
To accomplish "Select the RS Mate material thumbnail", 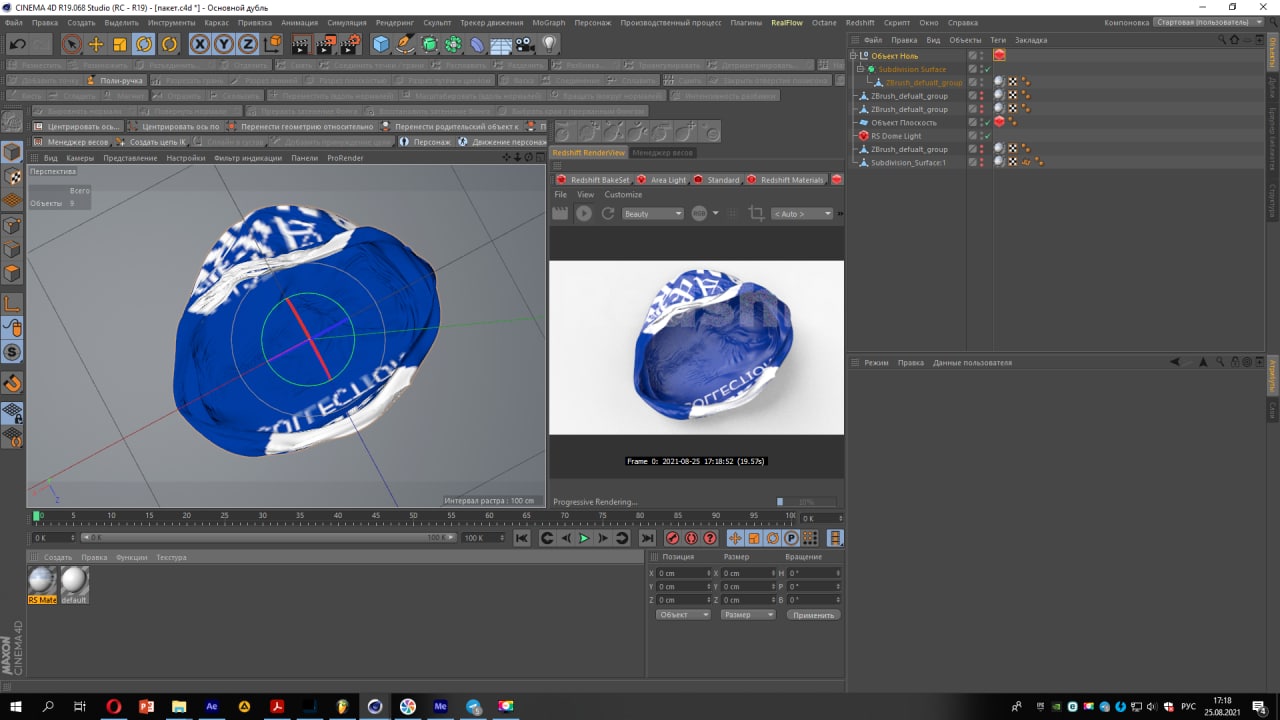I will 42,585.
